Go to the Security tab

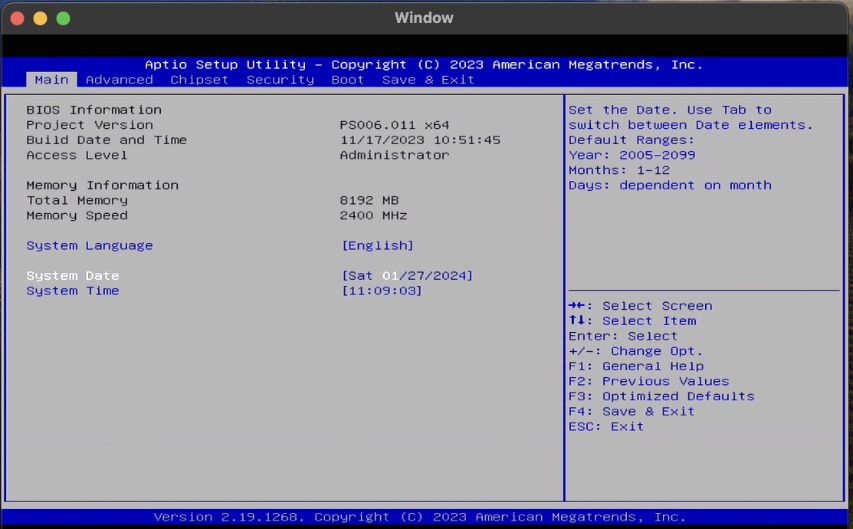click(280, 80)
